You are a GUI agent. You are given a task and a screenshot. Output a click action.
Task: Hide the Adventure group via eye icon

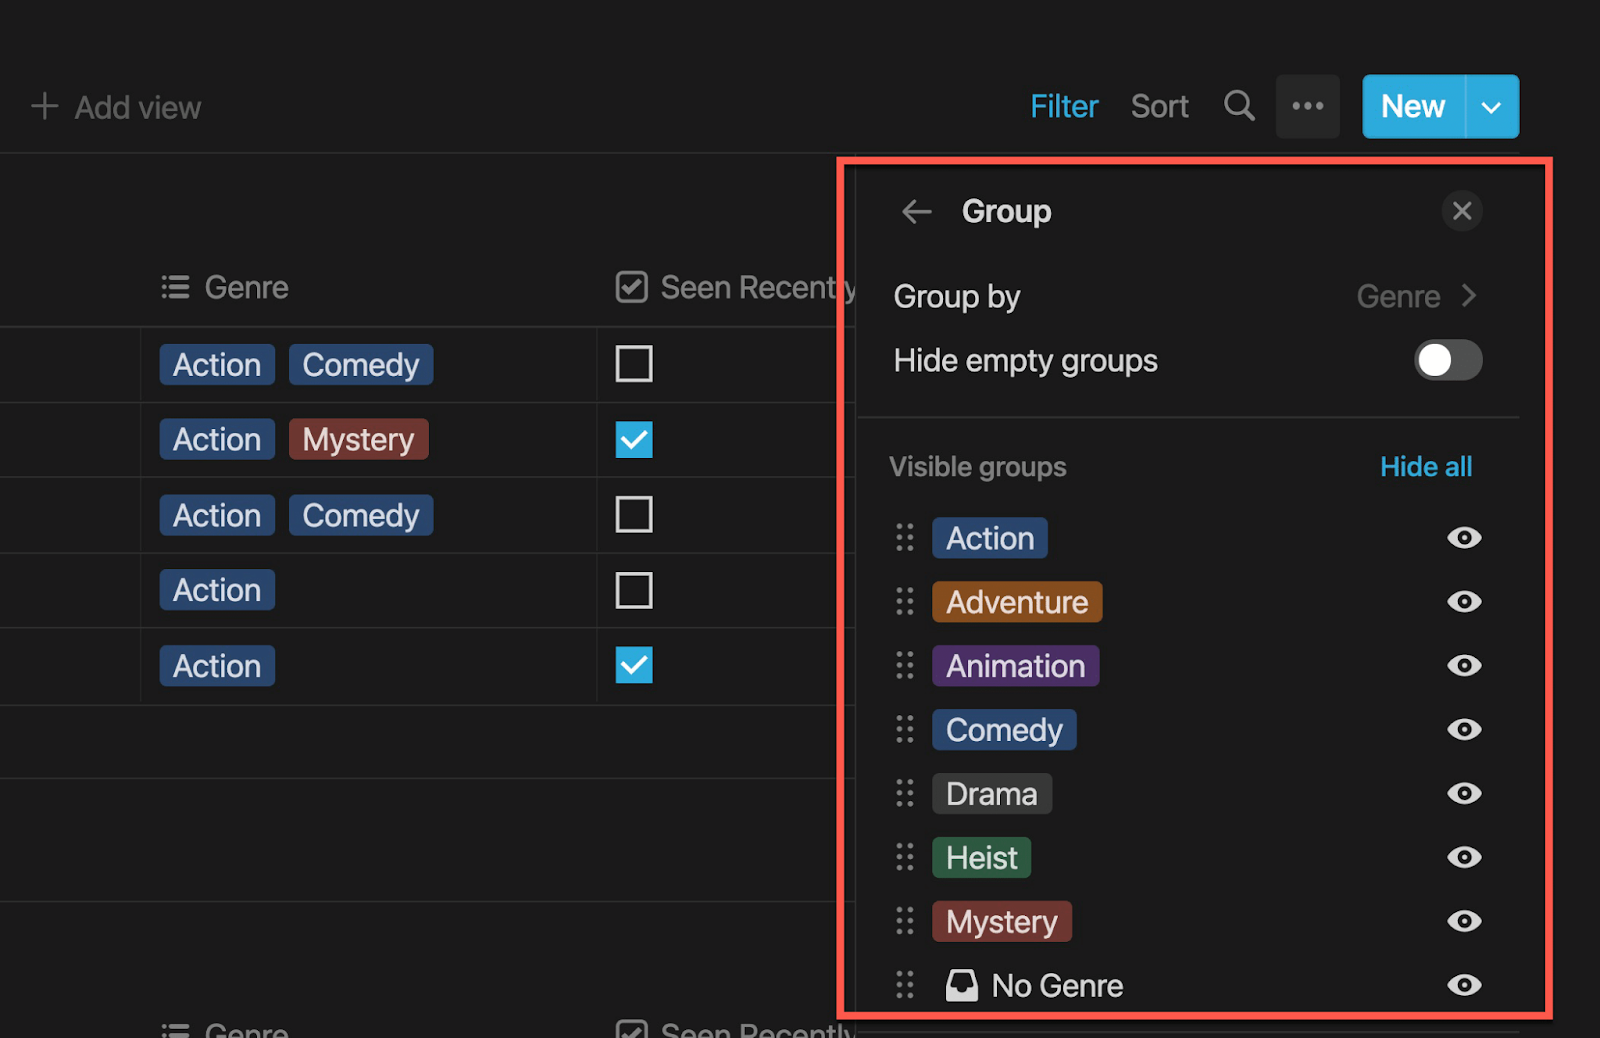pos(1464,602)
